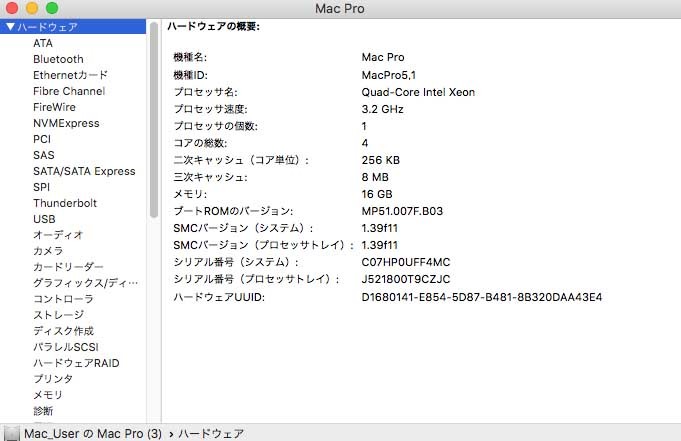
Task: Click the コアの総数: label
Action: point(200,143)
